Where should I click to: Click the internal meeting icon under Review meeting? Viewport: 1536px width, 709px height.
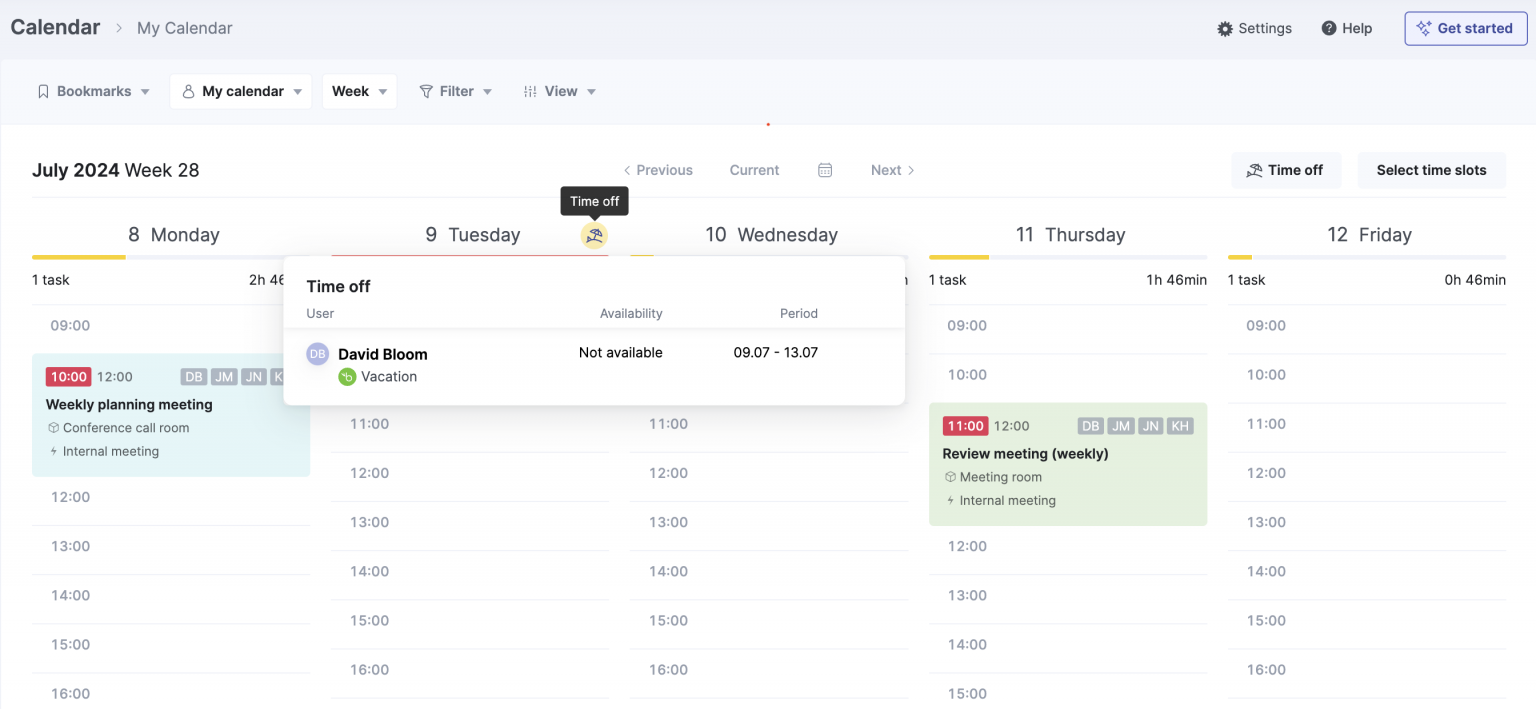pyautogui.click(x=953, y=500)
